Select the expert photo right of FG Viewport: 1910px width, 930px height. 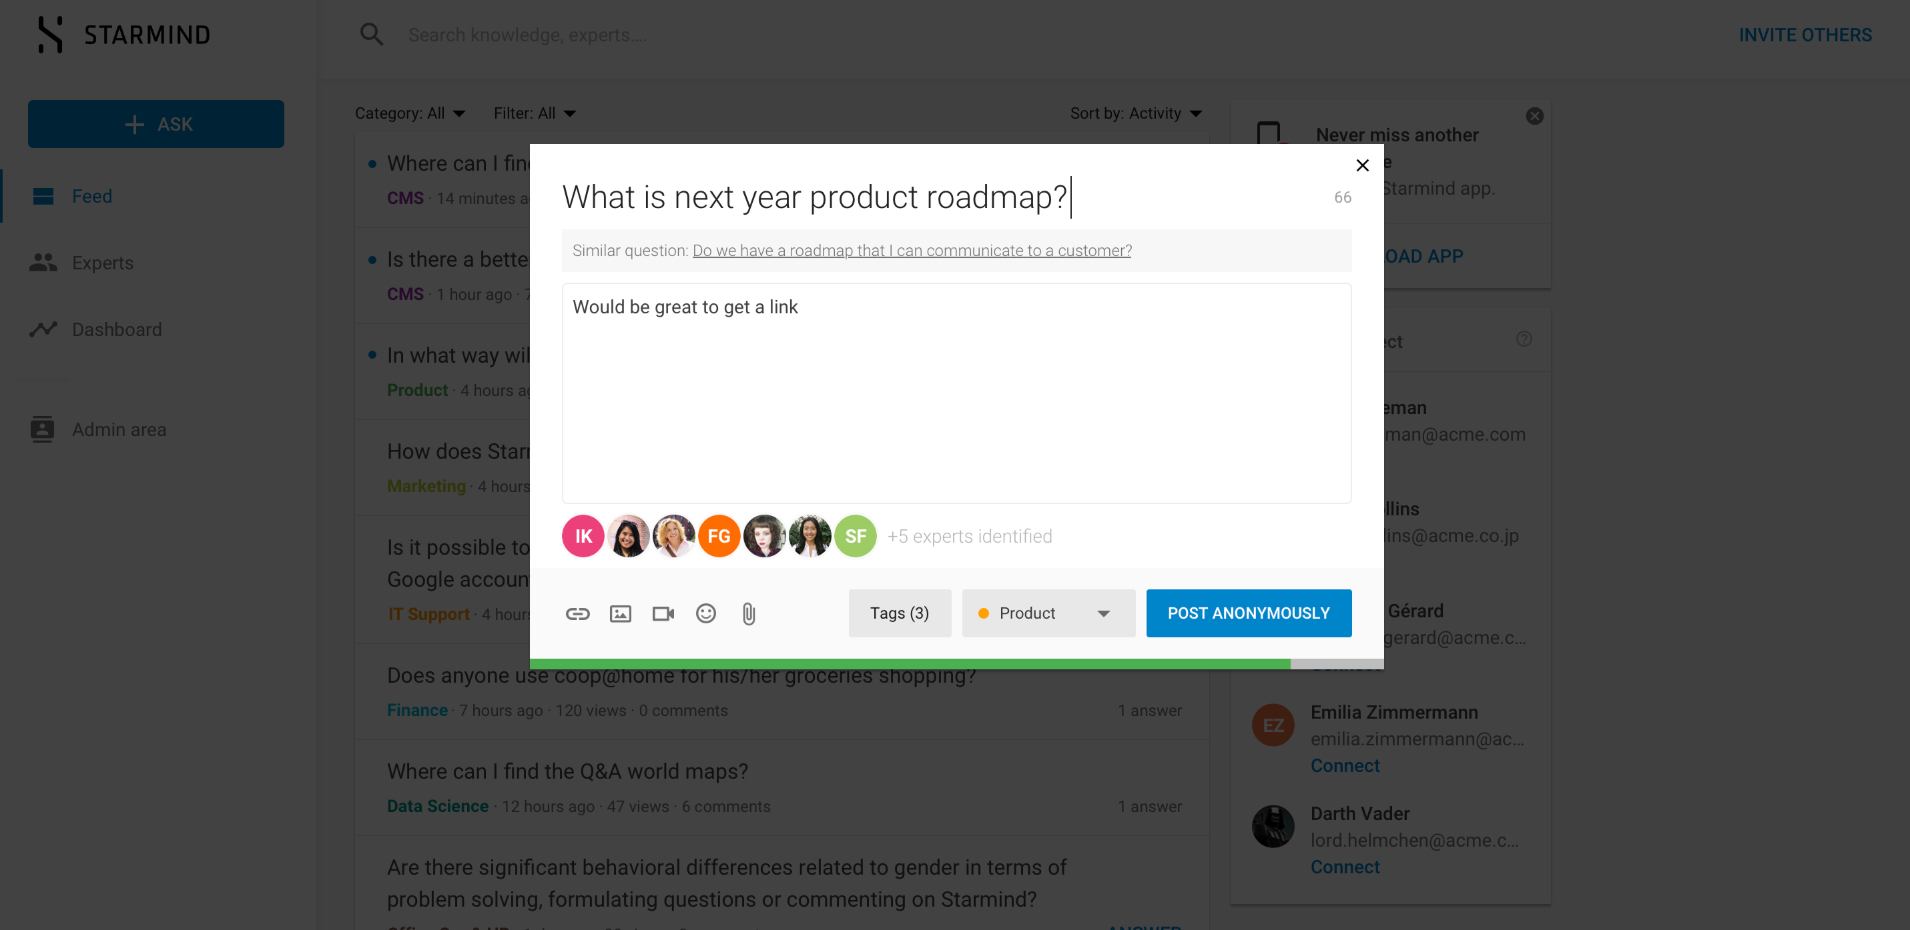[x=764, y=536]
